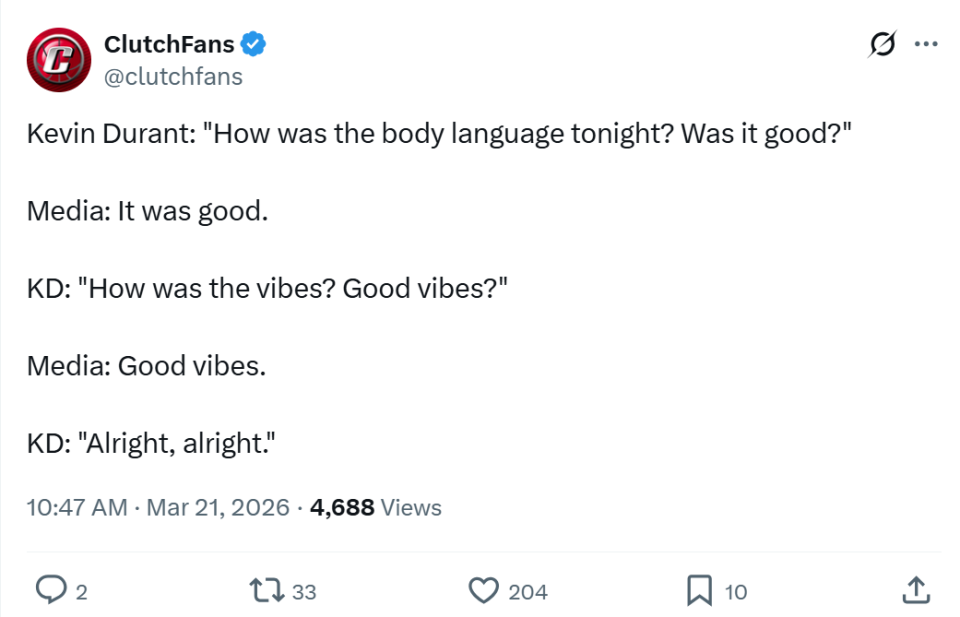Click the 10:47 AM Mar 21 timestamp
This screenshot has width=960, height=617.
159,507
